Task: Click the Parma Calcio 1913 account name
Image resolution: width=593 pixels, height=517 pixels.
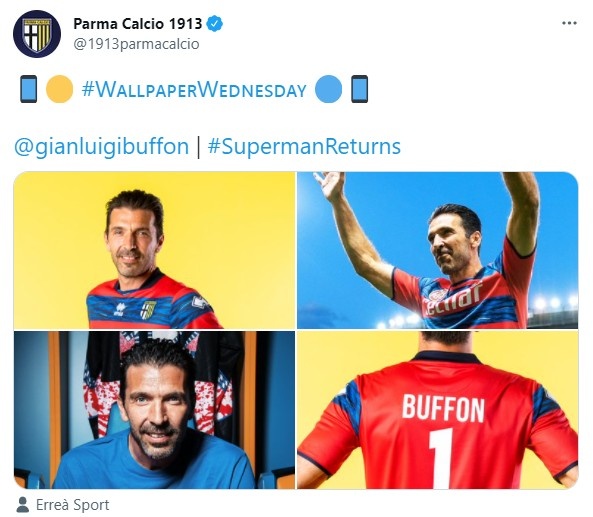Action: point(138,23)
